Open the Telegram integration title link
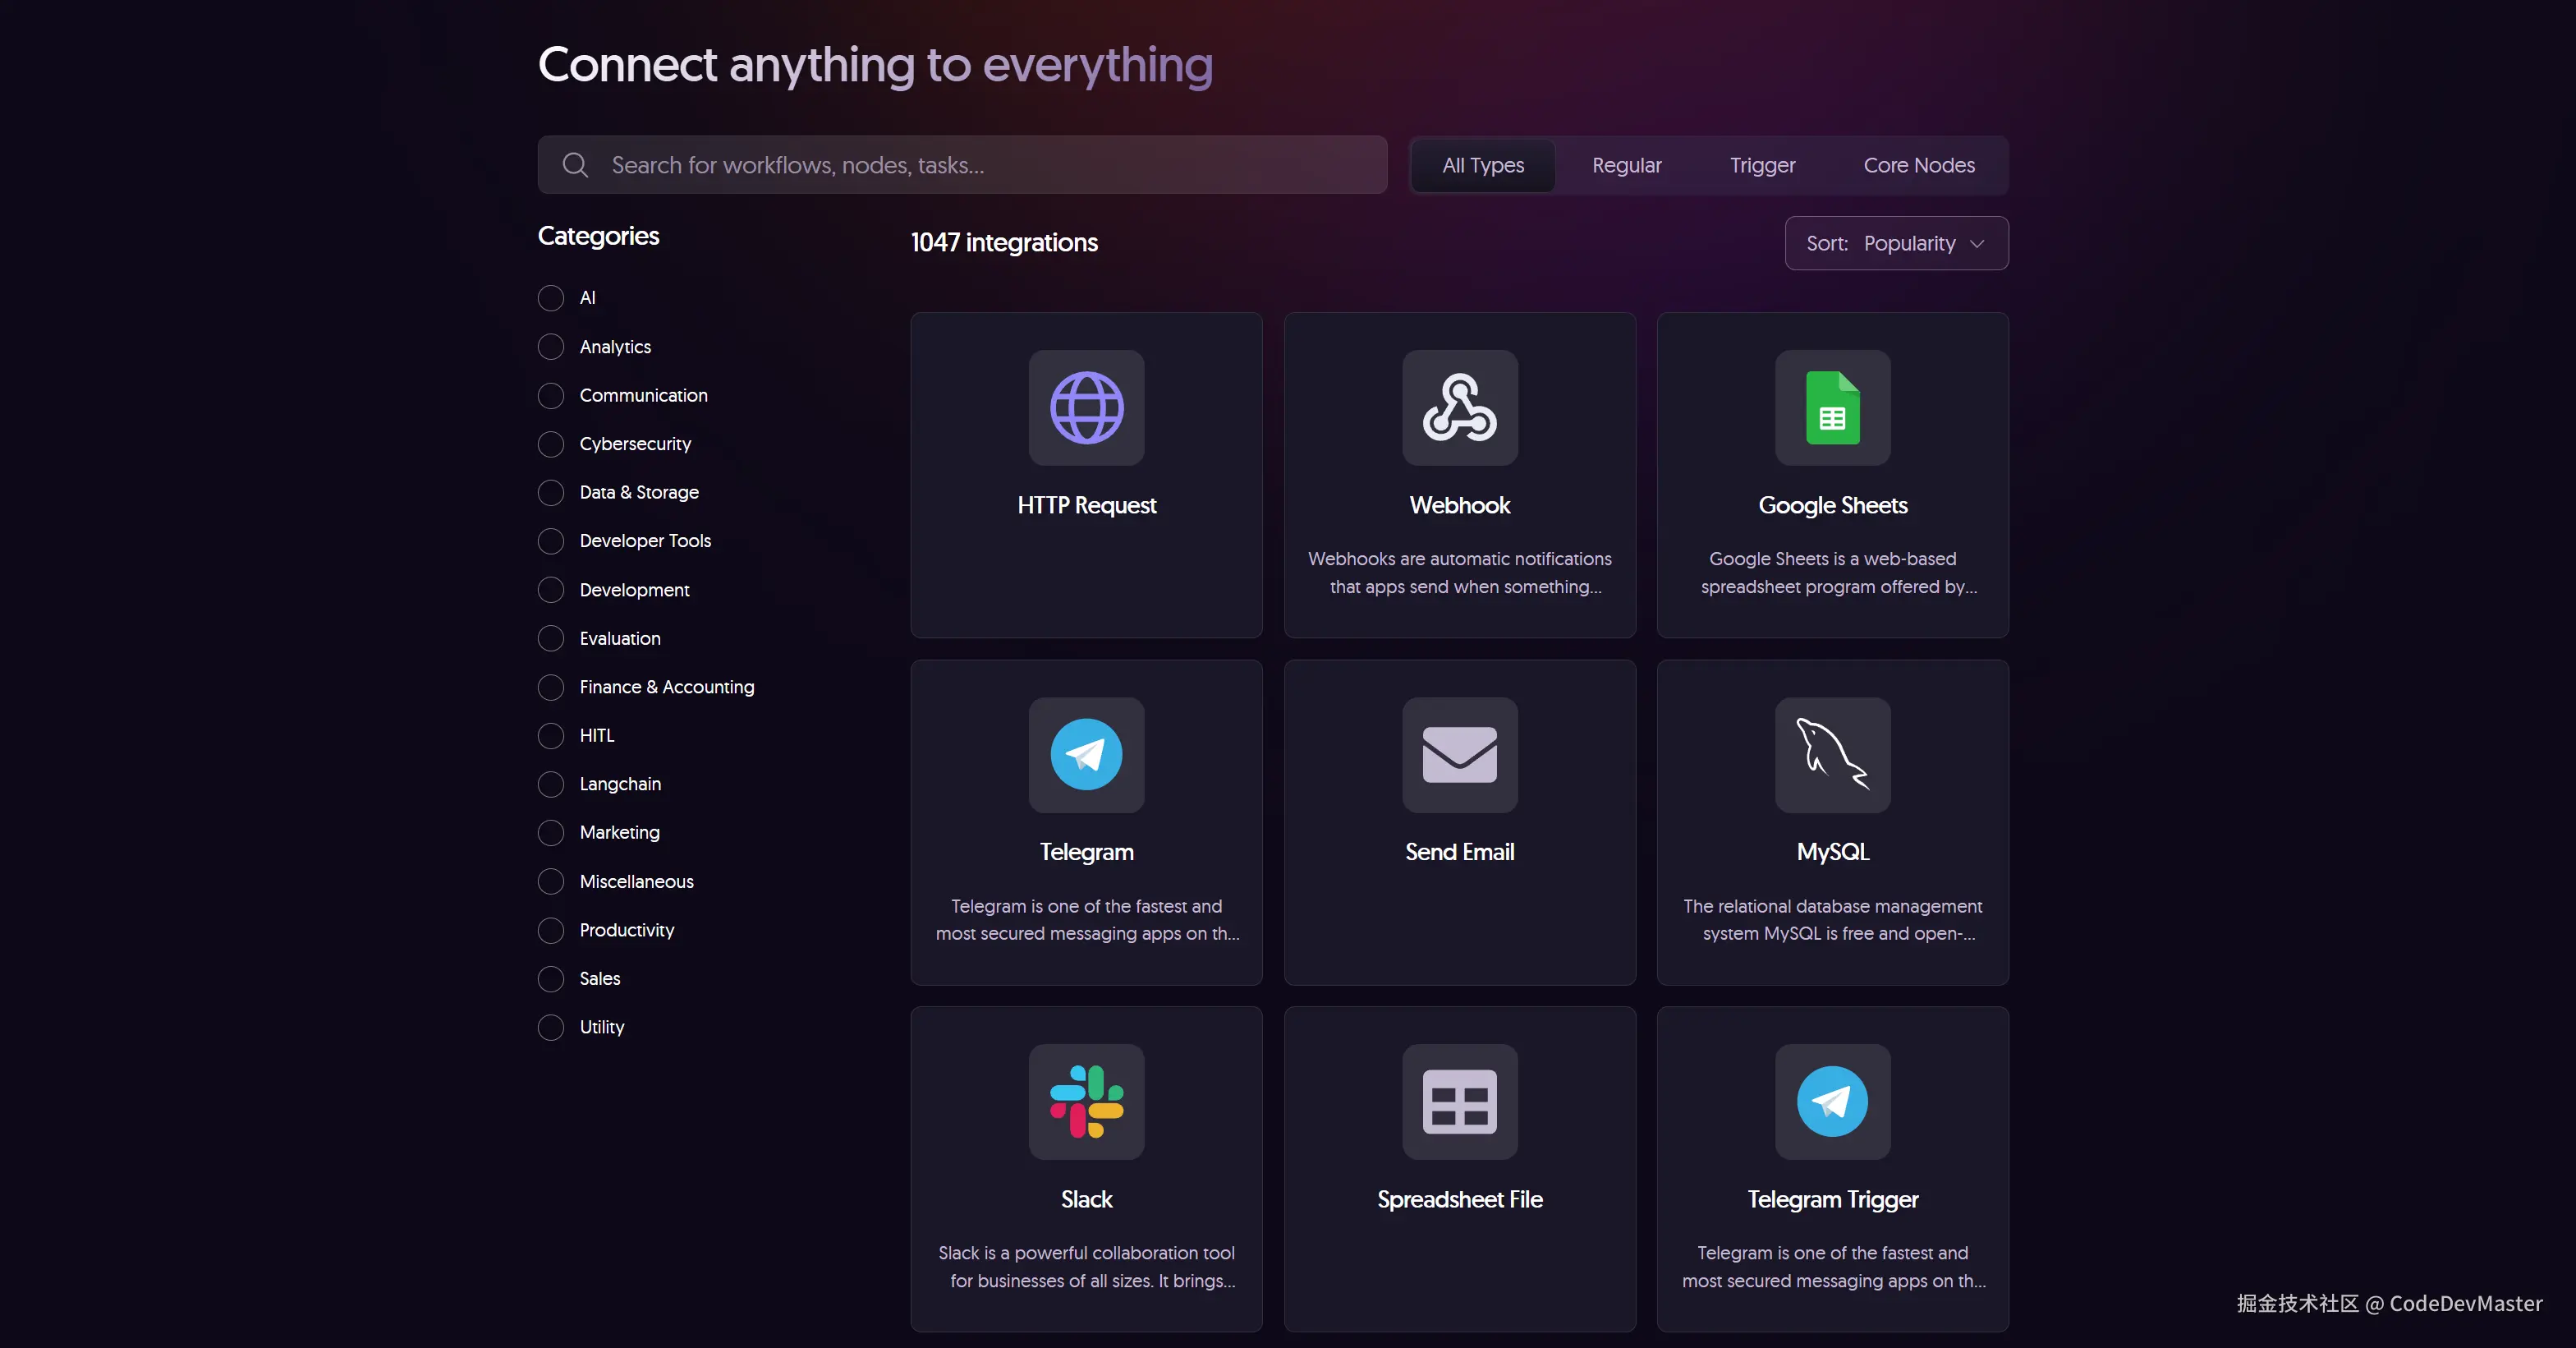Viewport: 2576px width, 1348px height. click(1086, 852)
